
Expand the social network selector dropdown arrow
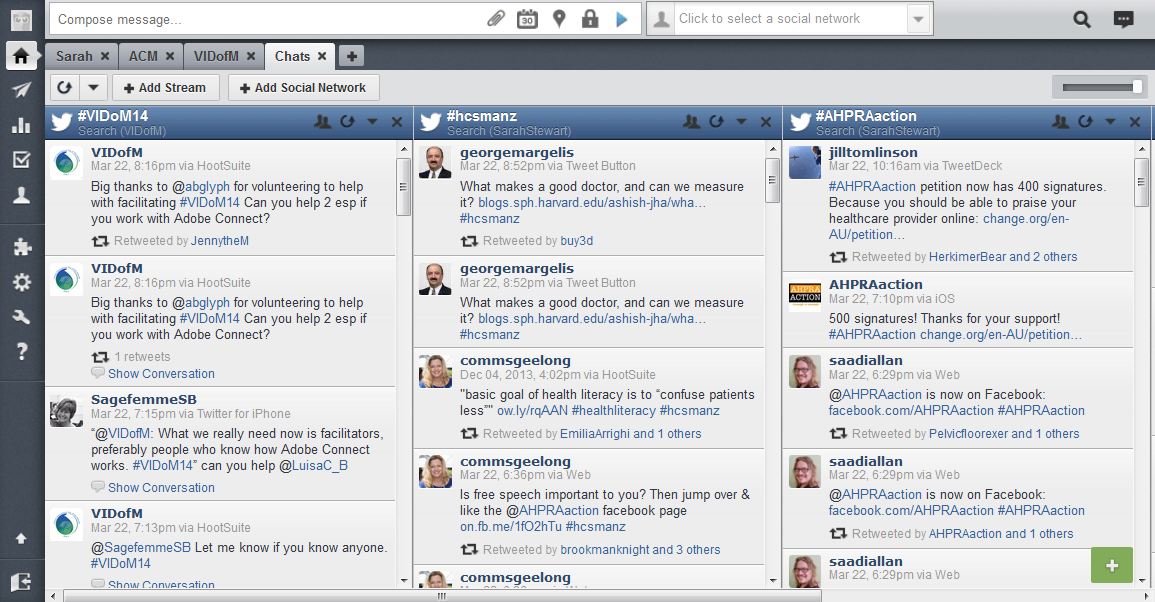918,20
